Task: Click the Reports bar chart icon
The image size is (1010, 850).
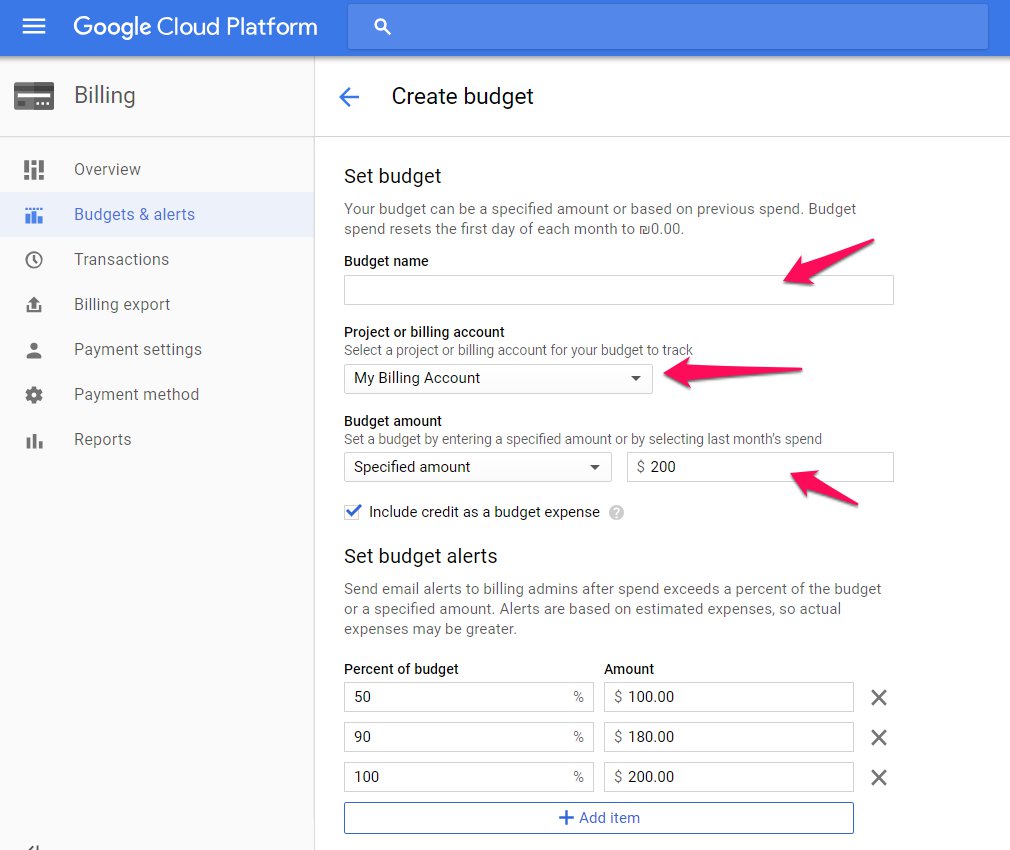Action: (34, 440)
